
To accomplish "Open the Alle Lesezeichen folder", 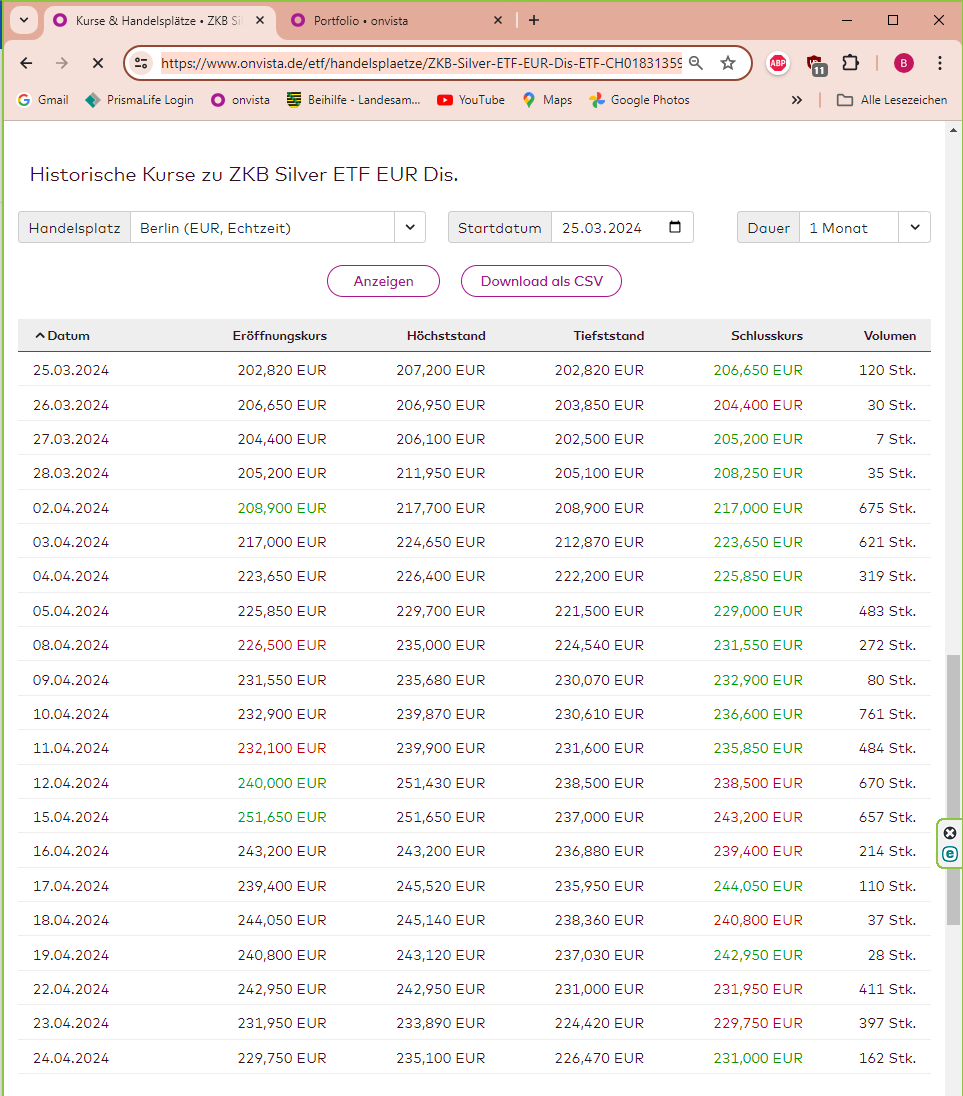I will [x=892, y=100].
